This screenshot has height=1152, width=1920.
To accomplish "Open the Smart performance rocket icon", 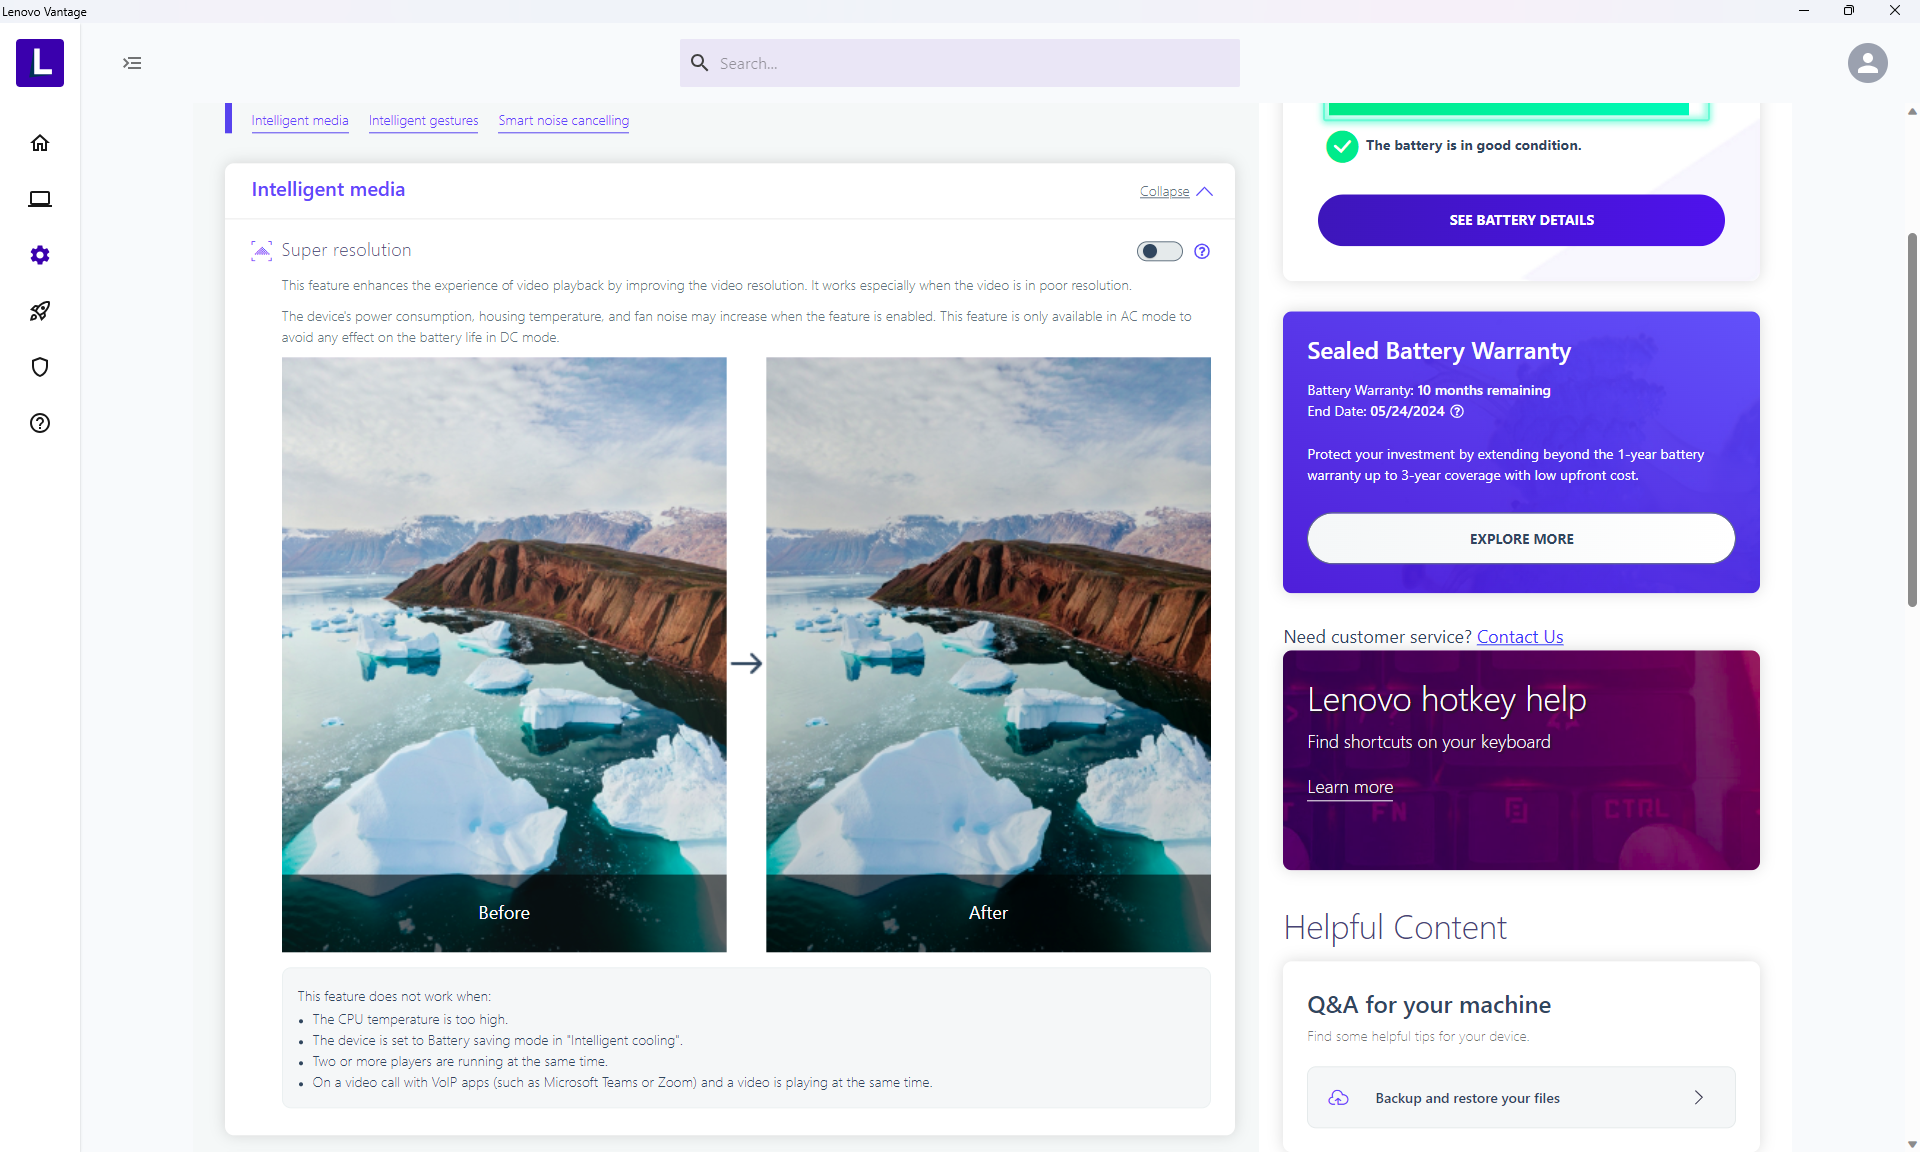I will pyautogui.click(x=40, y=311).
